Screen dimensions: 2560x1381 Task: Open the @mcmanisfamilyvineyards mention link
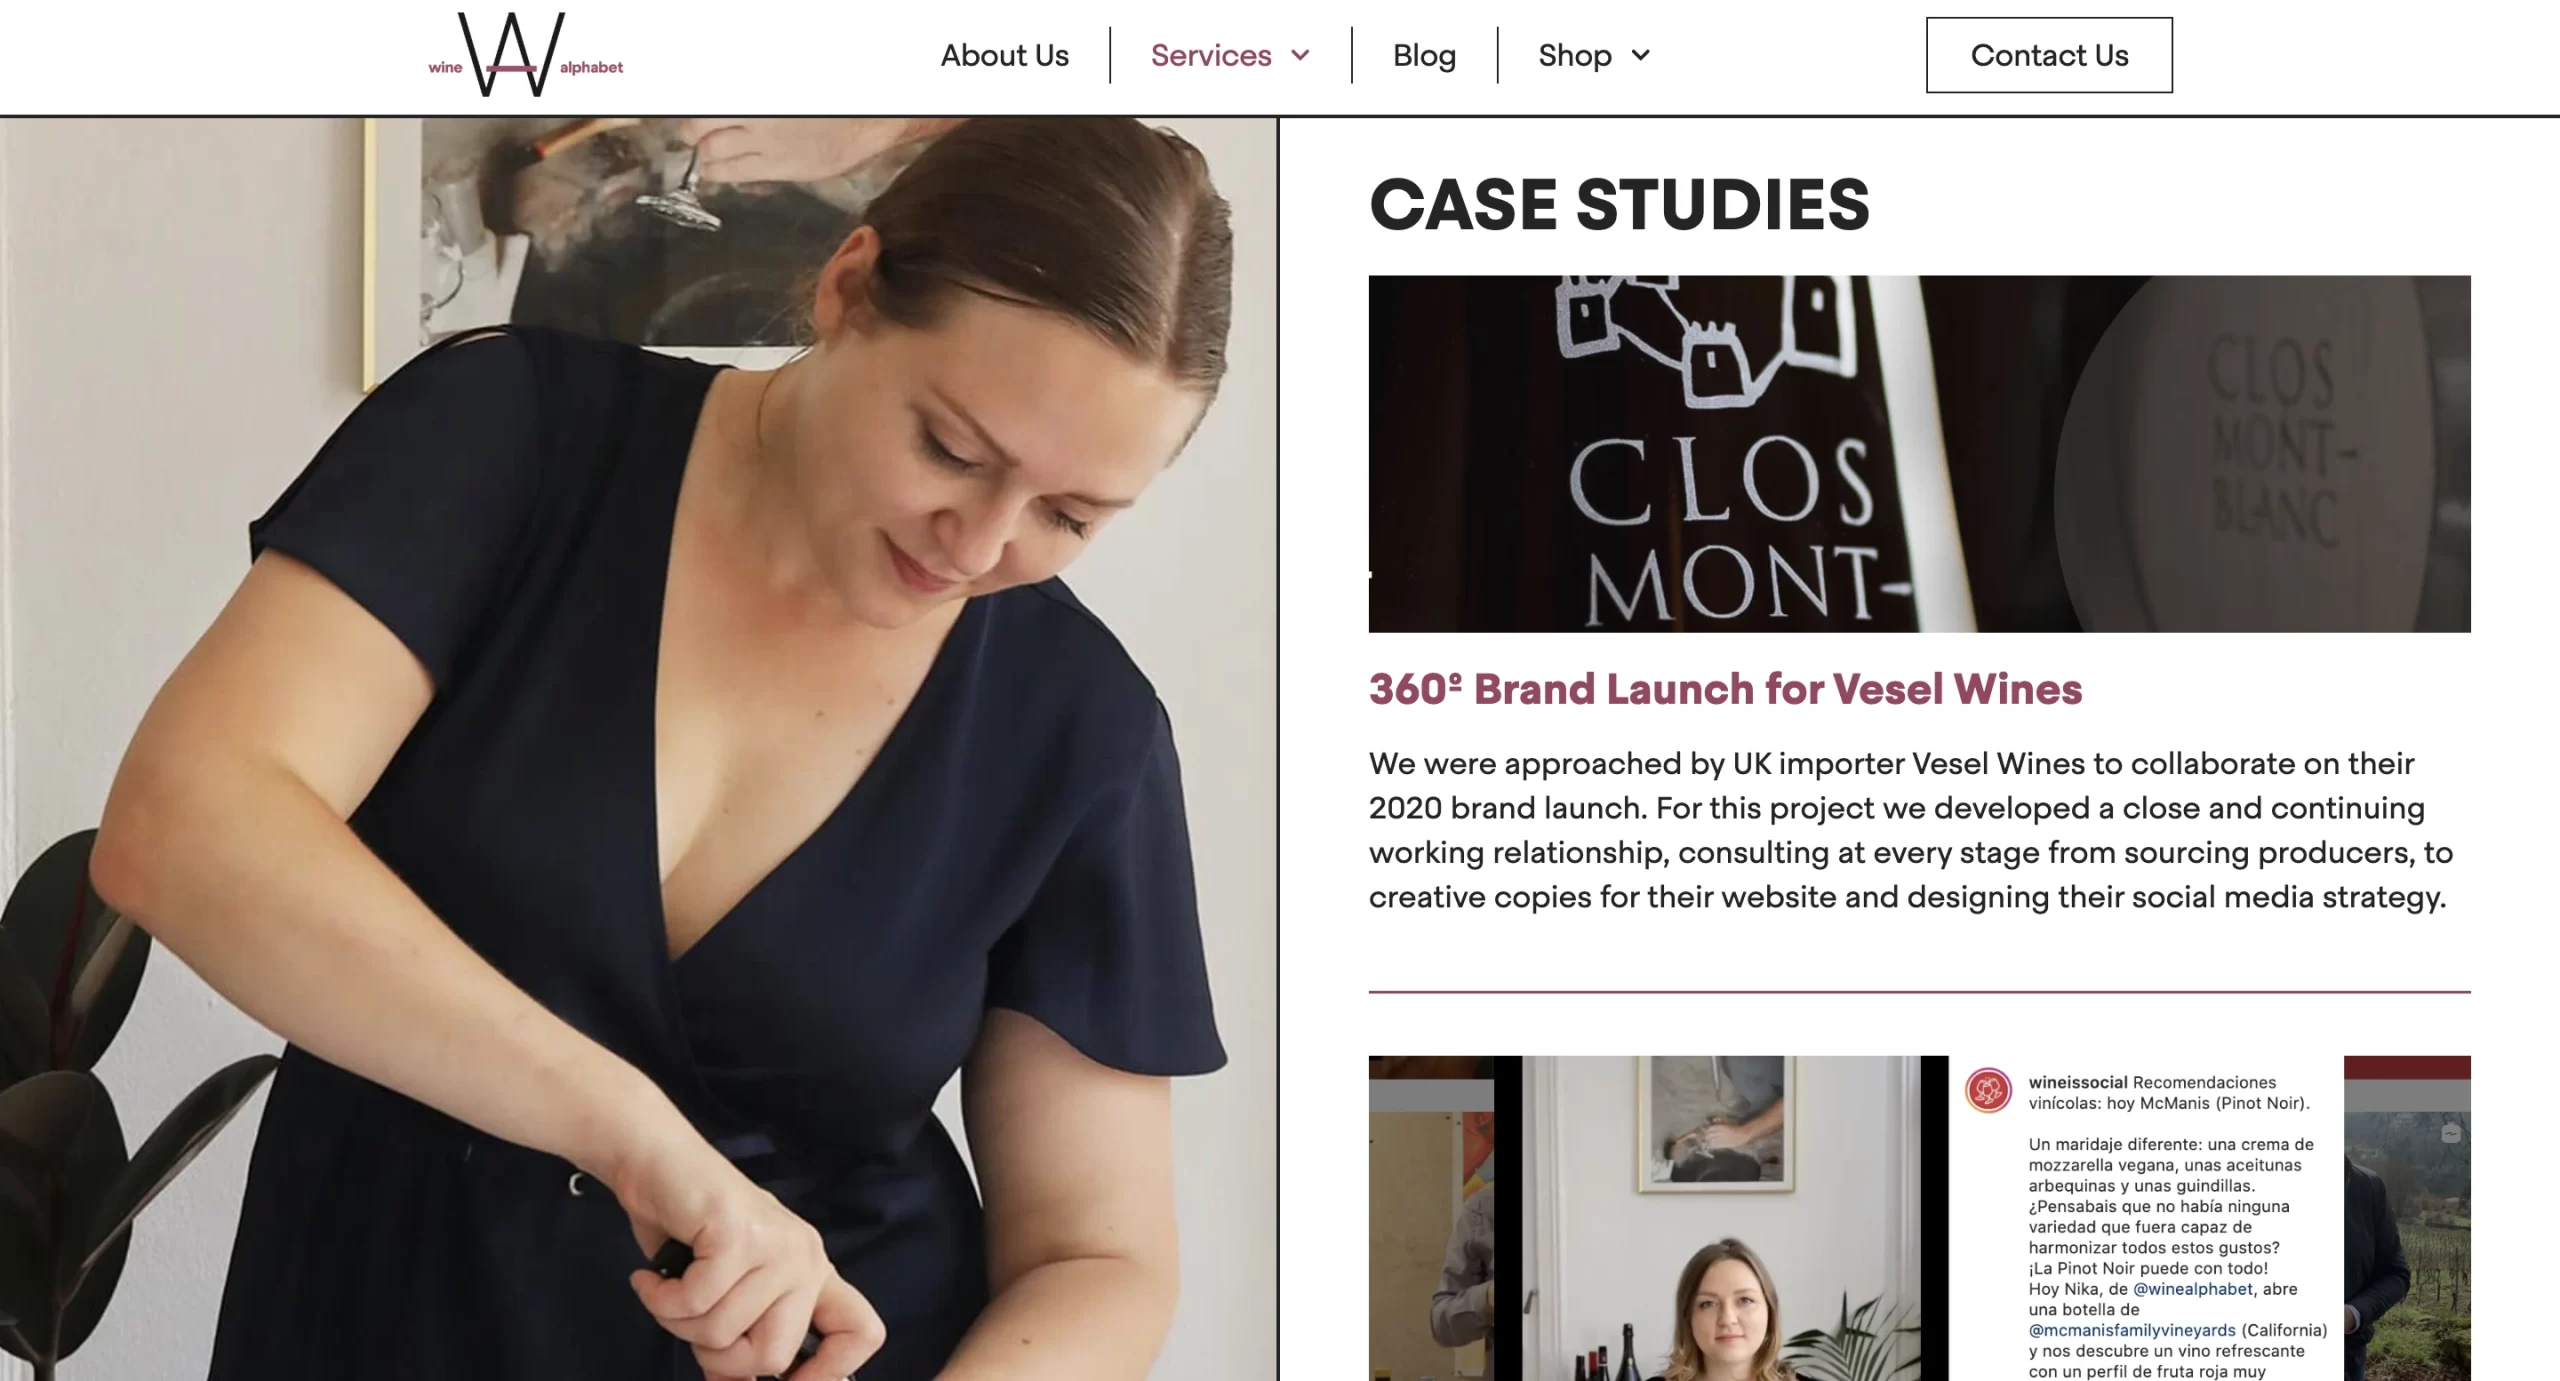[2132, 1330]
